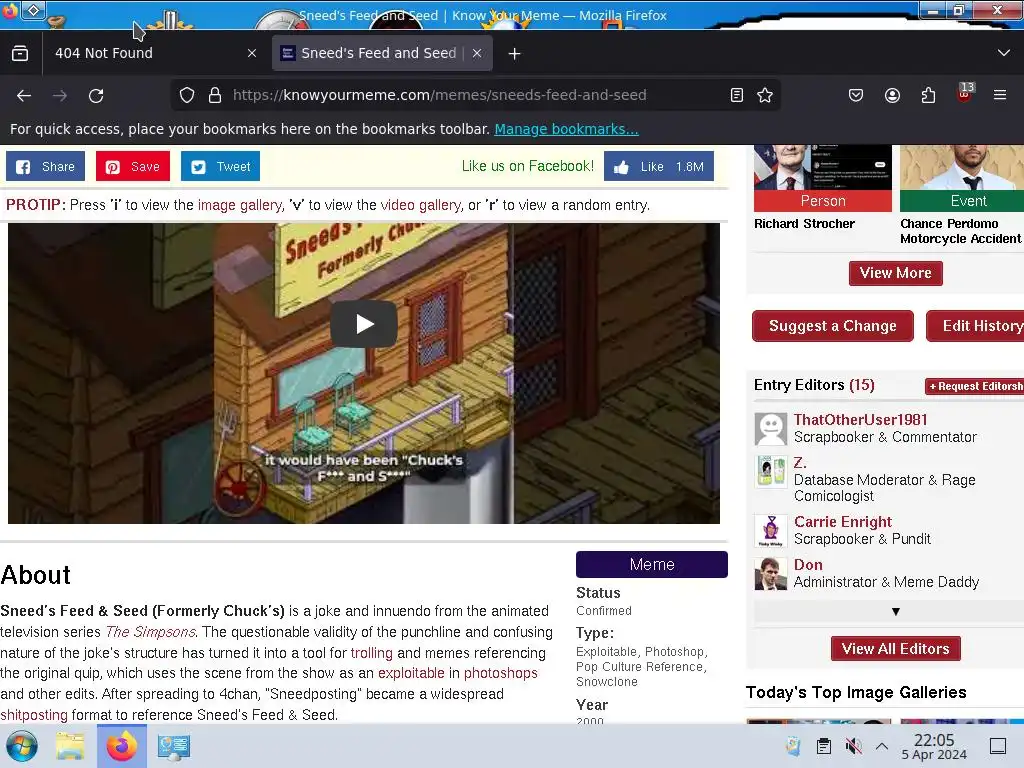This screenshot has width=1024, height=768.
Task: Click the Meme category badge
Action: [652, 564]
